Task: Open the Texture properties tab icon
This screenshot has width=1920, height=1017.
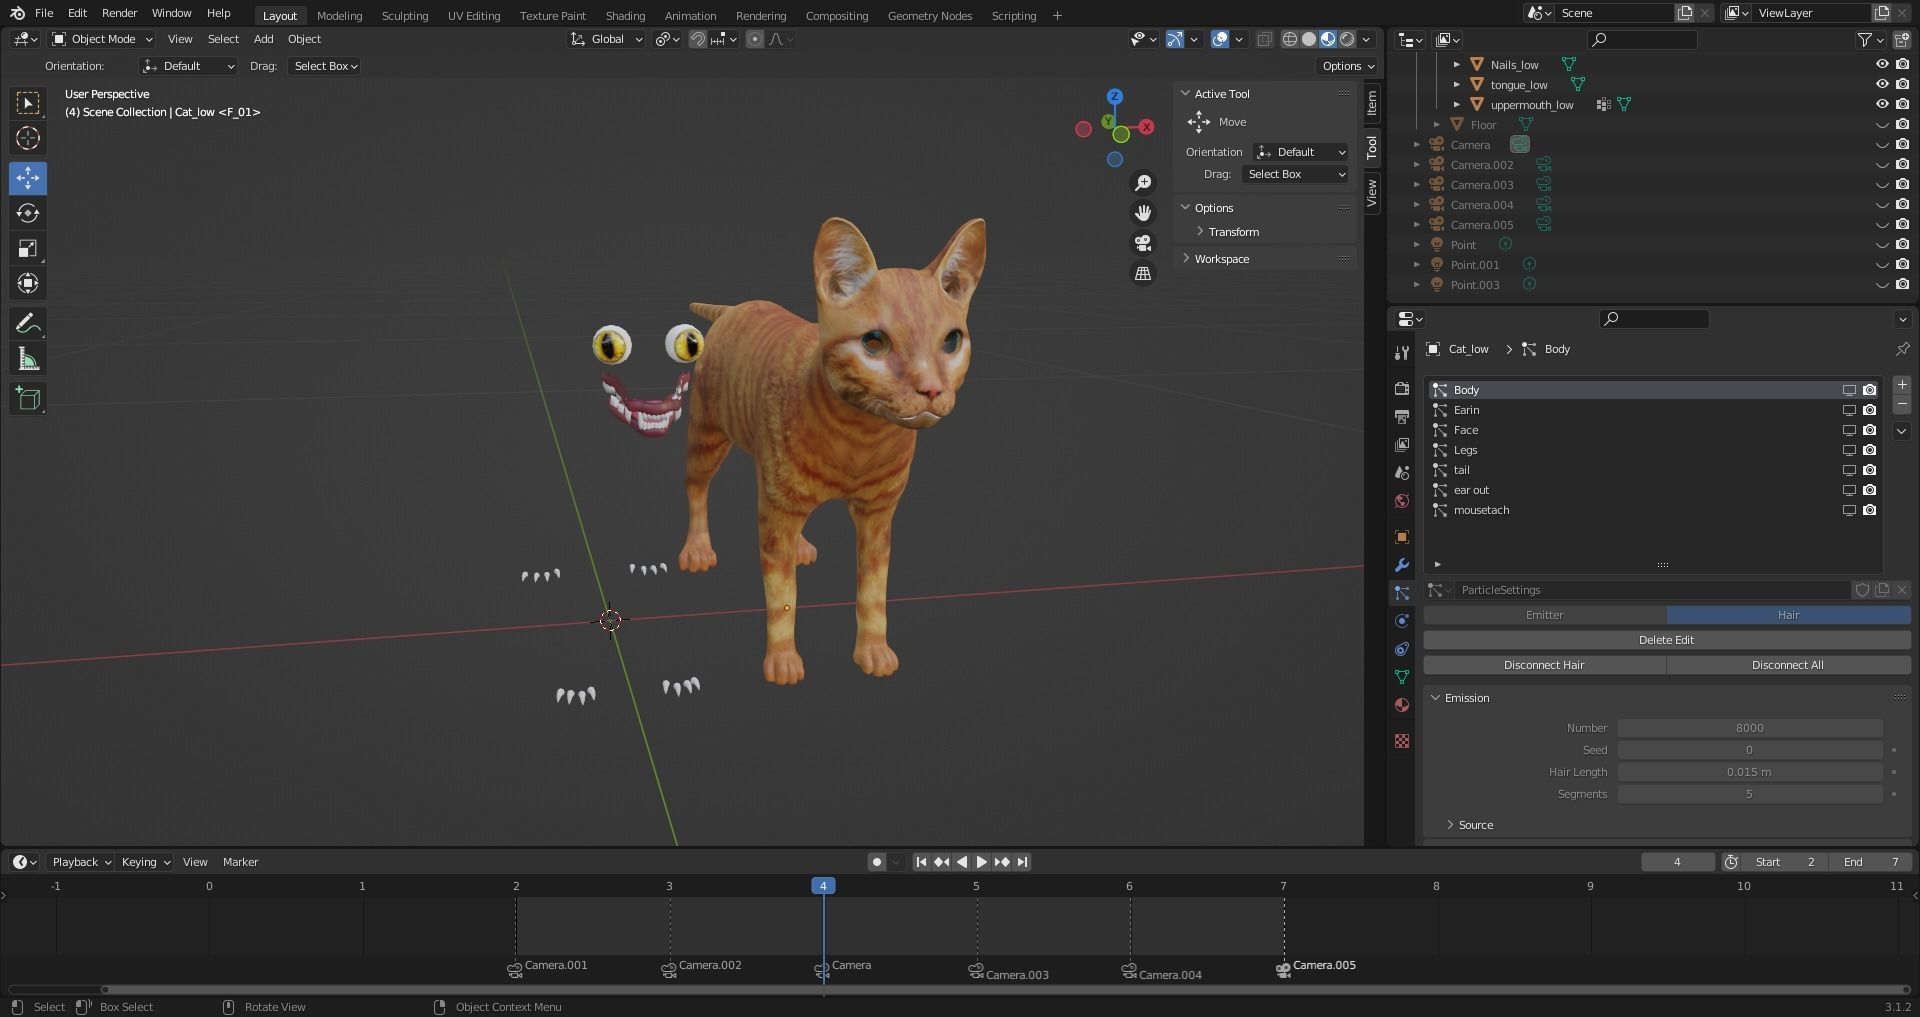Action: coord(1402,741)
